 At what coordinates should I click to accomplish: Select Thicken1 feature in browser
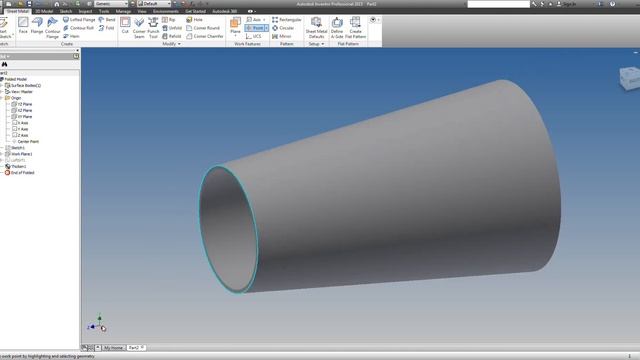16,167
